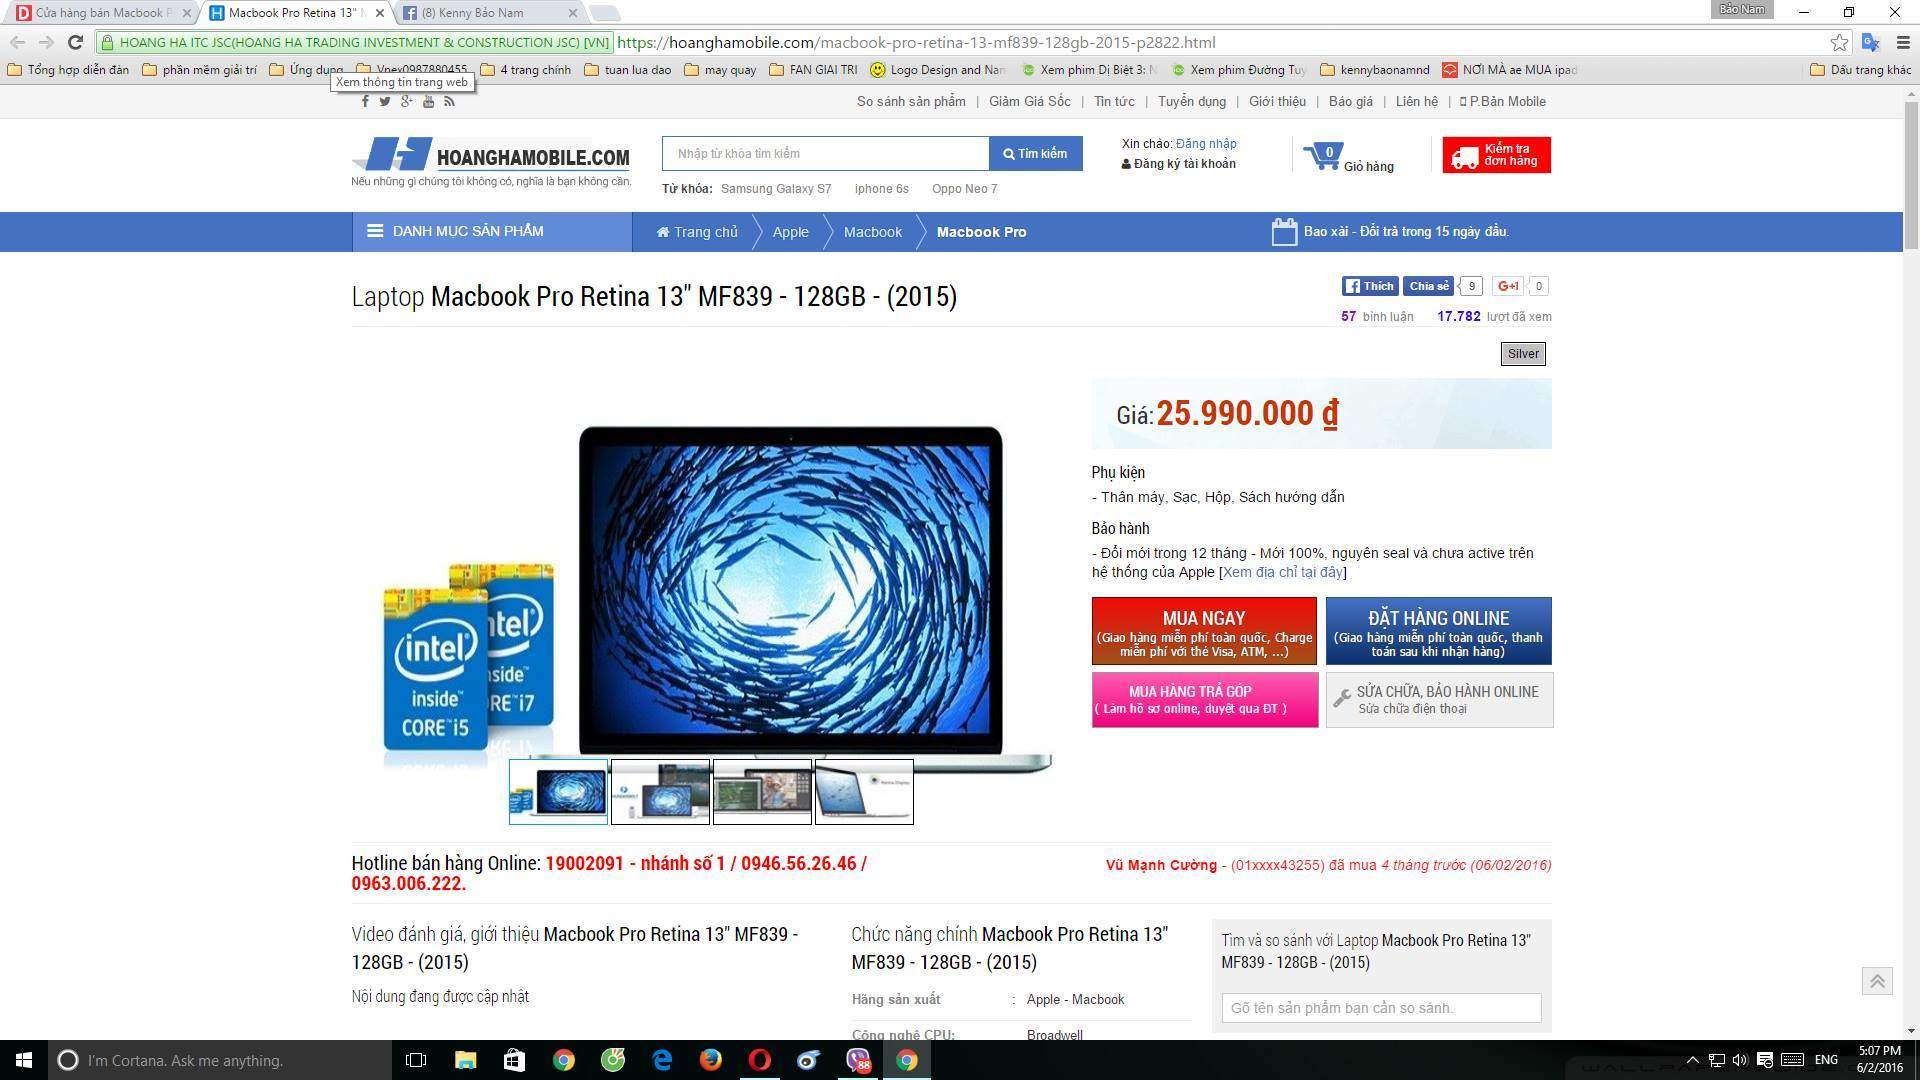1920x1080 pixels.
Task: Open Tin tức top menu
Action: click(1114, 101)
